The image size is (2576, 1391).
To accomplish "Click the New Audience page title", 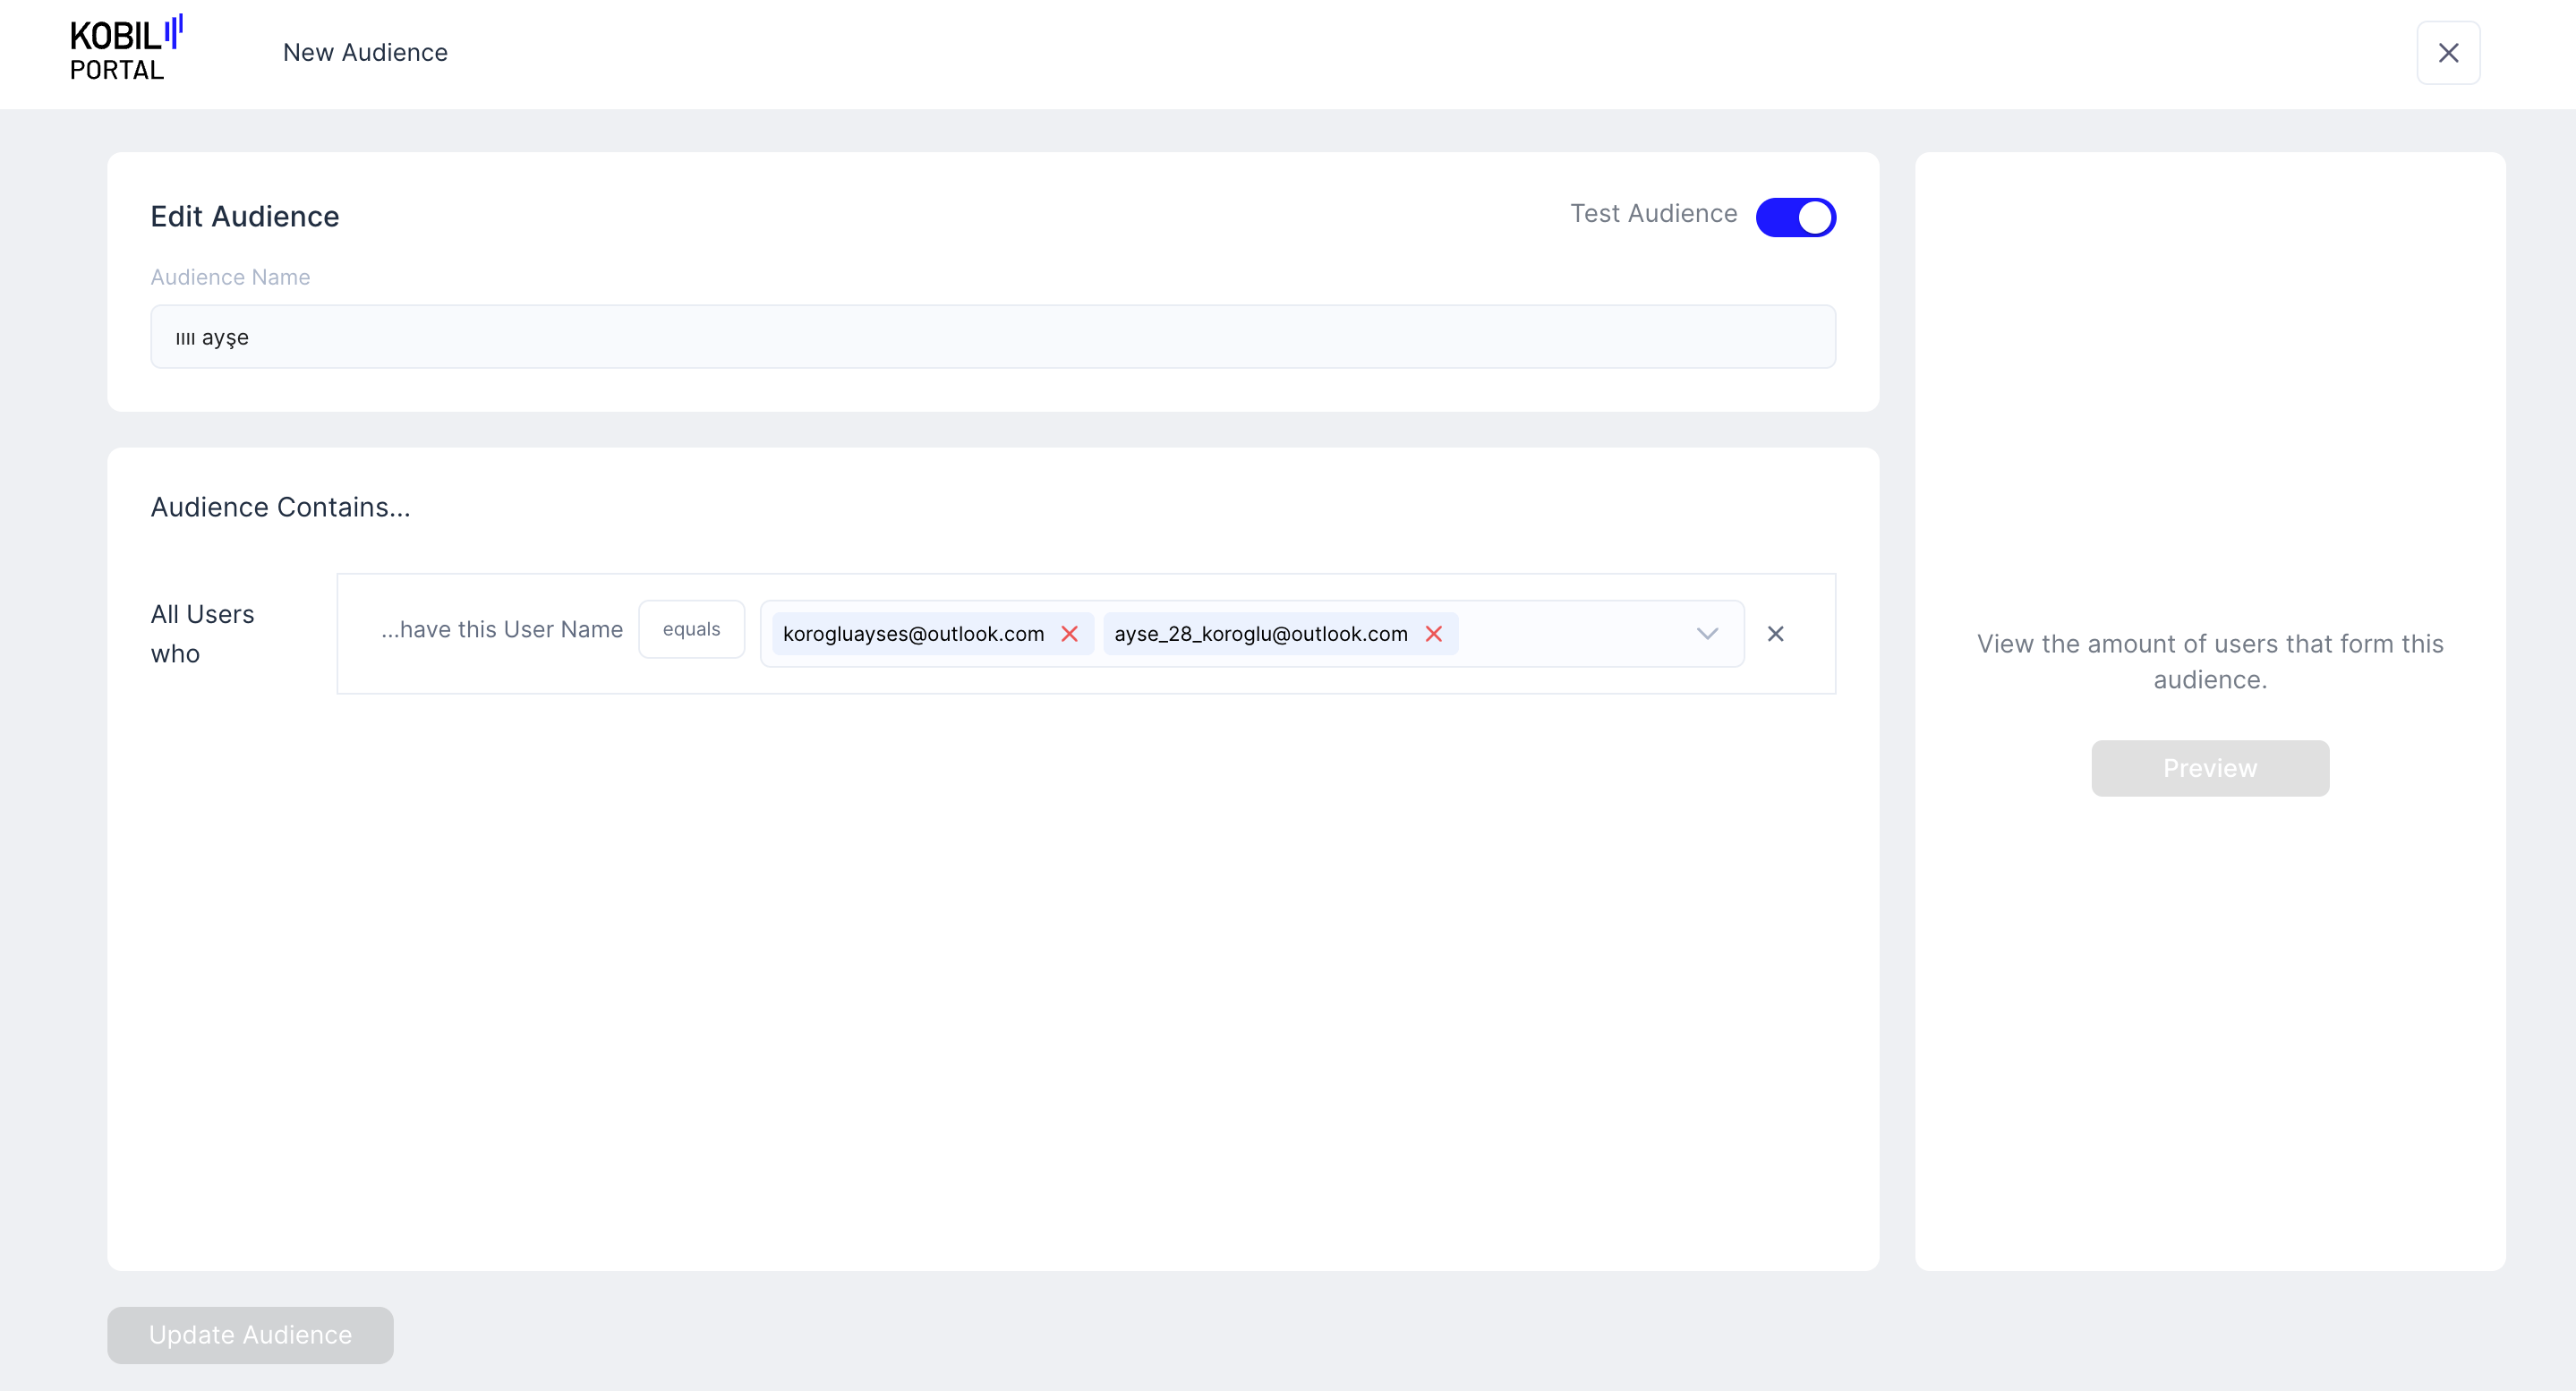I will click(365, 52).
